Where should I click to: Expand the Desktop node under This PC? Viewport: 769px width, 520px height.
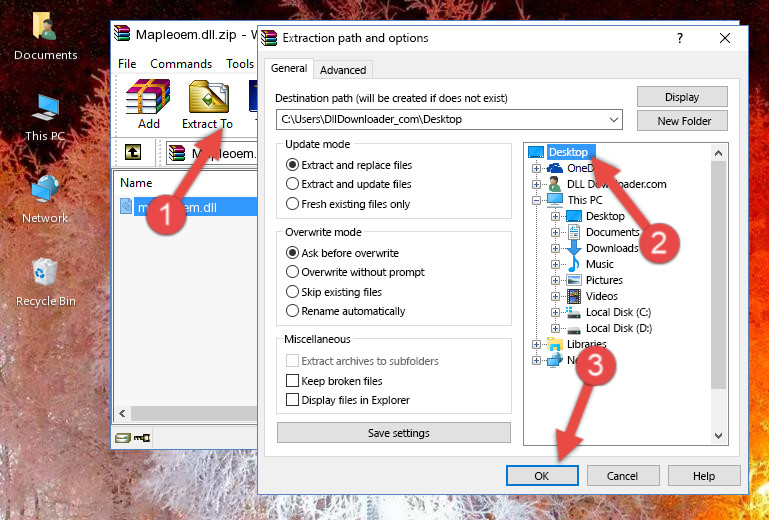555,216
